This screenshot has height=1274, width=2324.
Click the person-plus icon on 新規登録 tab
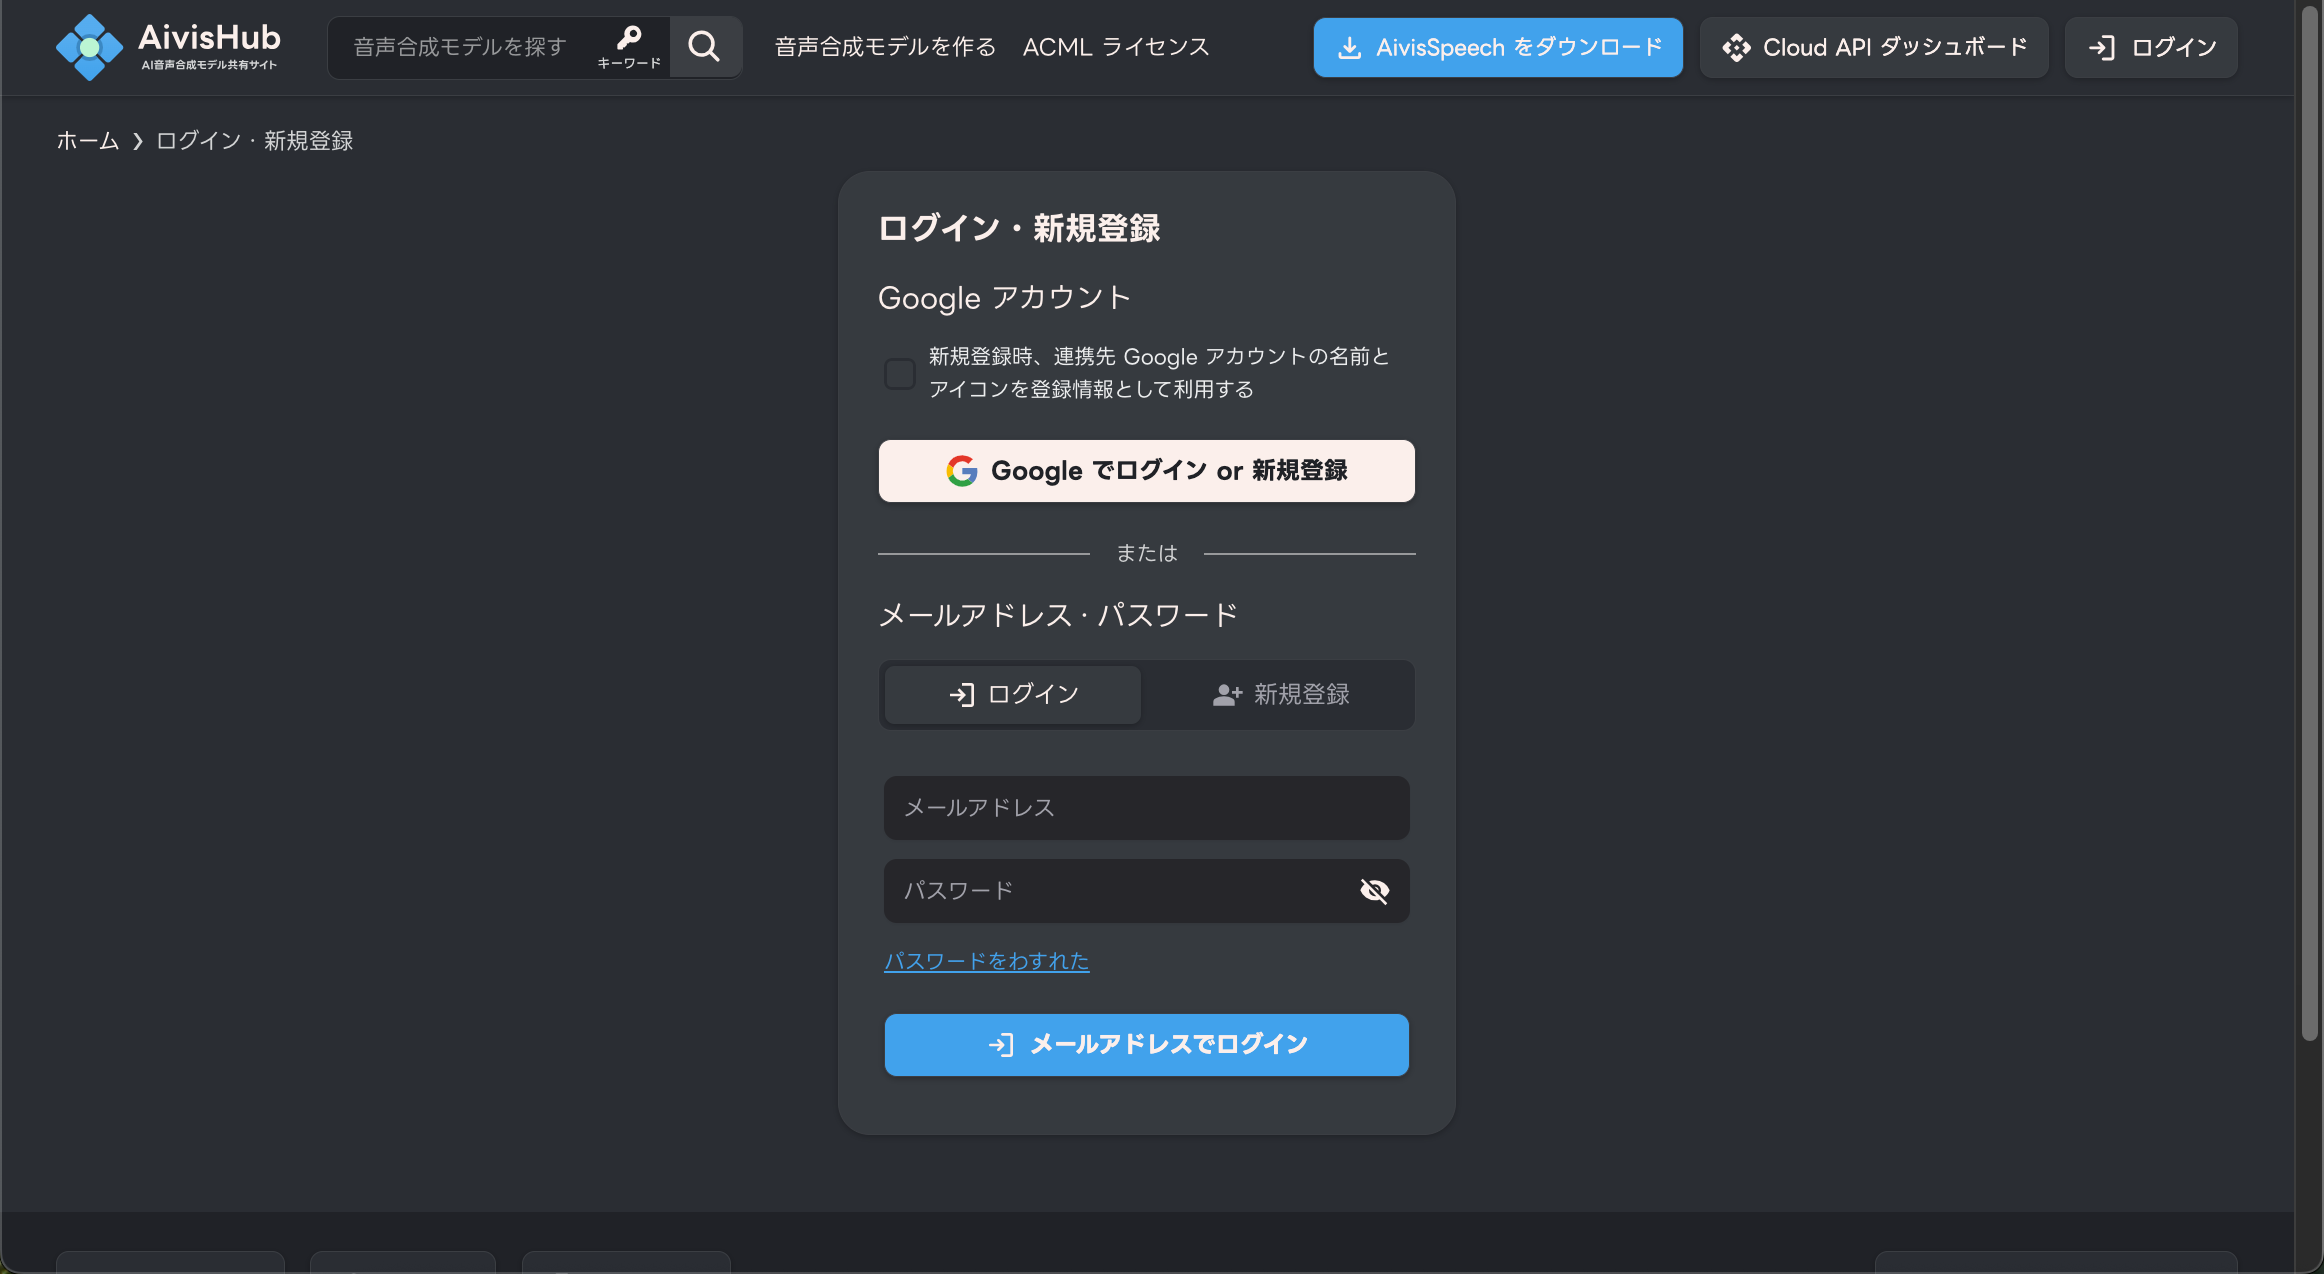(x=1227, y=694)
